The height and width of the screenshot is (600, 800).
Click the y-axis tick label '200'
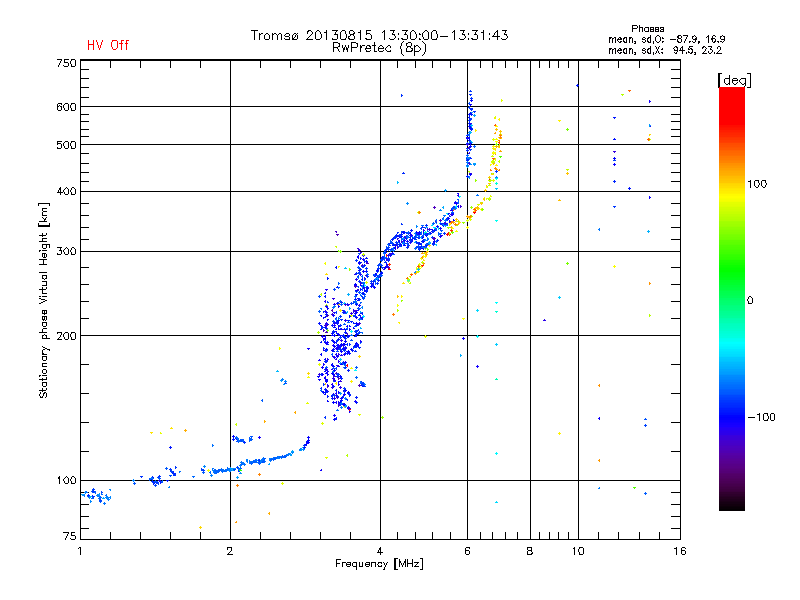click(67, 336)
